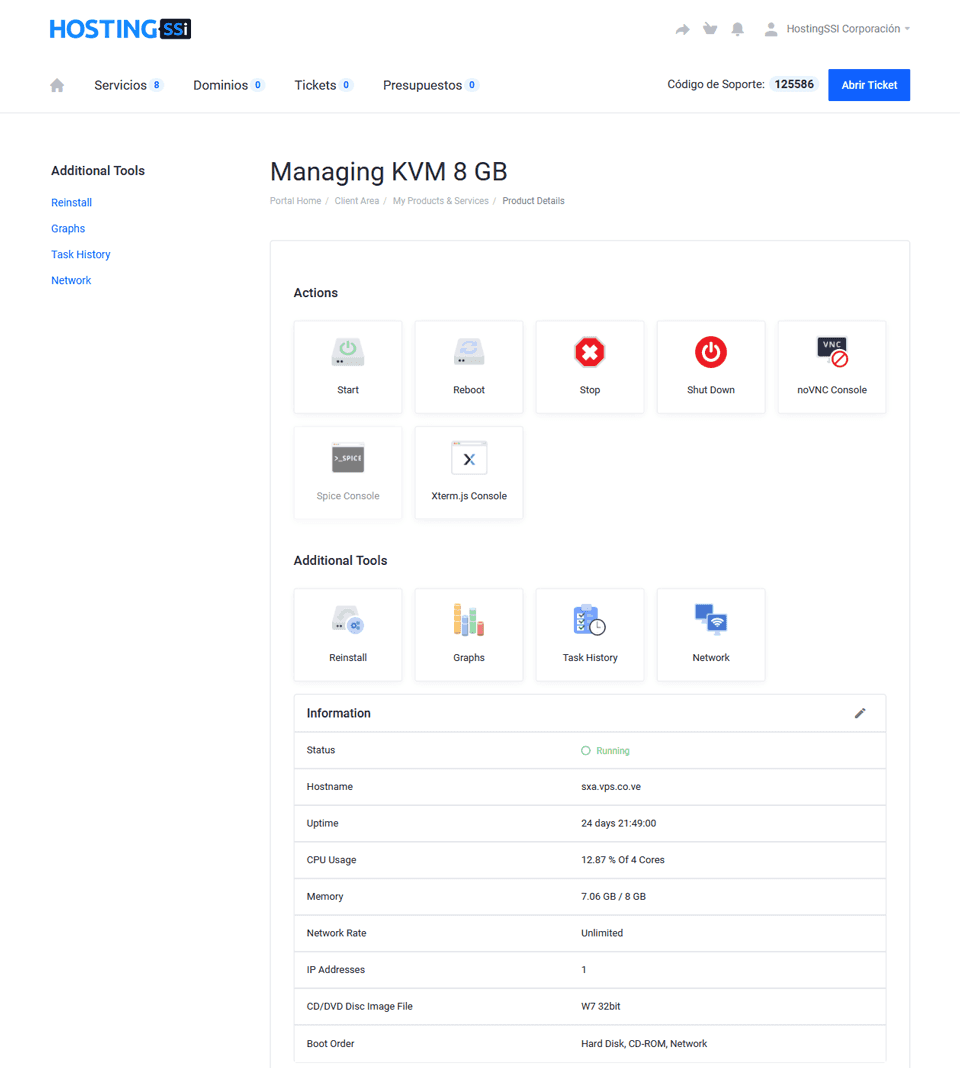Click the Task History sidebar link

point(81,255)
